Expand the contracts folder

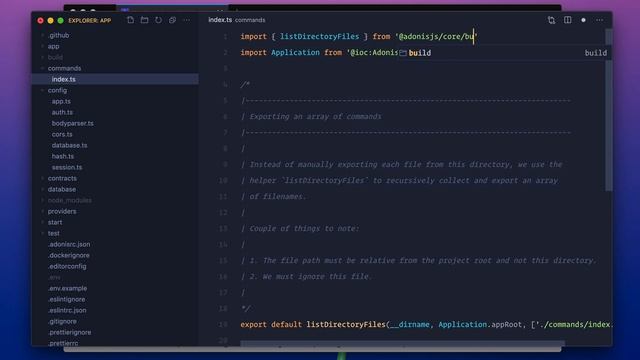[x=62, y=178]
